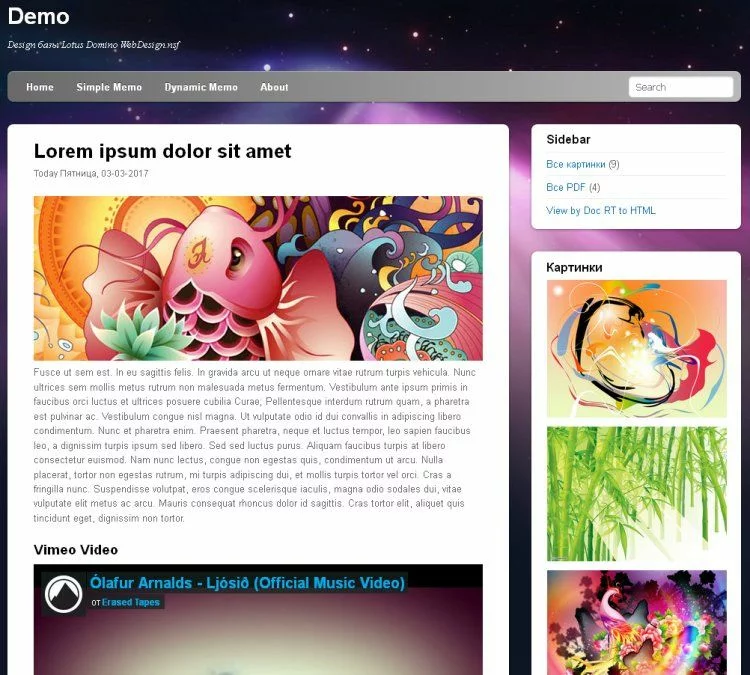Follow the View by Doc RT to HTML link
The image size is (750, 675).
(600, 211)
